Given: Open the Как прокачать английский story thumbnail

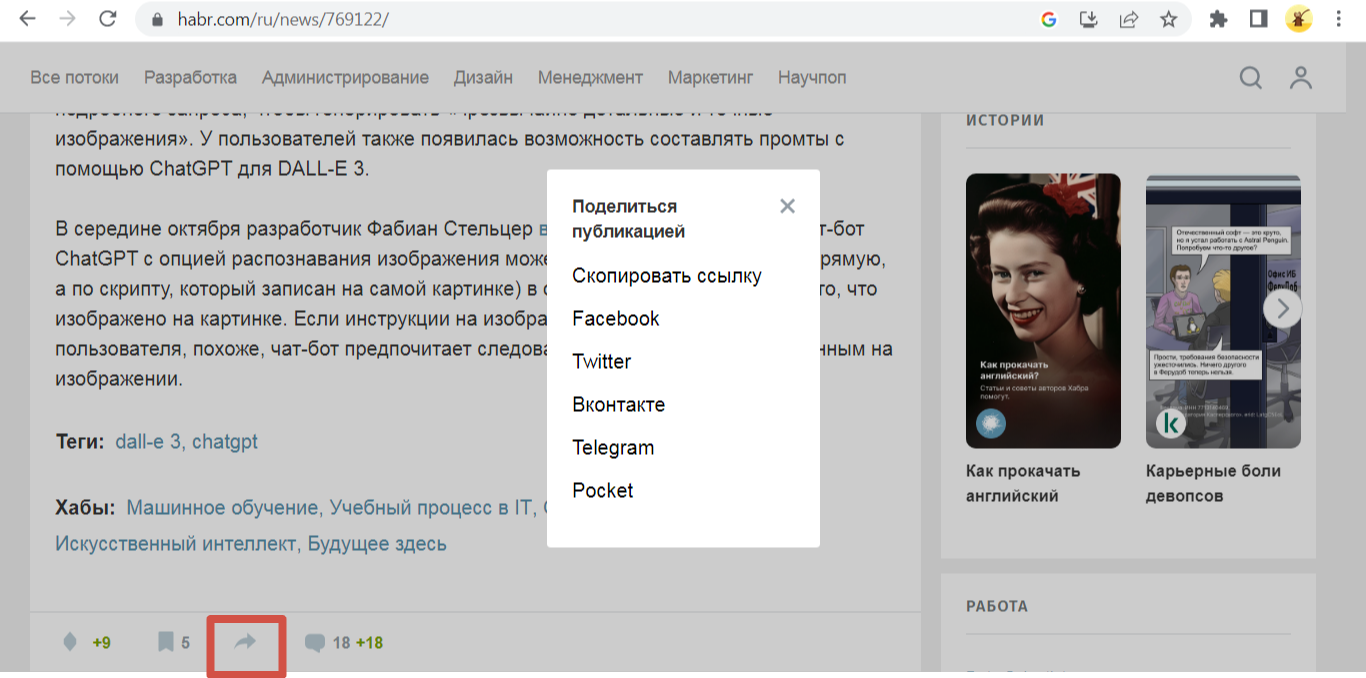Looking at the screenshot, I should pyautogui.click(x=1043, y=311).
